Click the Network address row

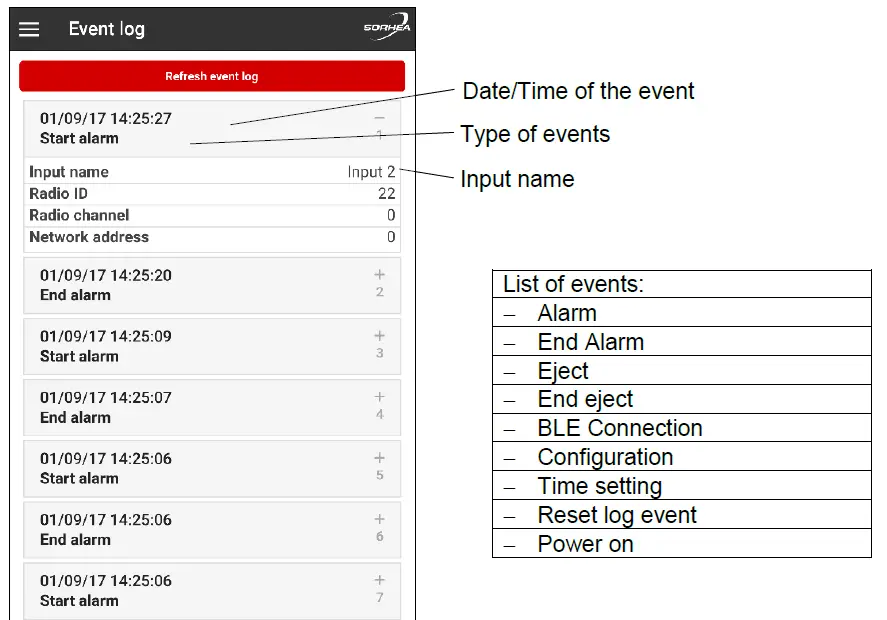pos(211,237)
